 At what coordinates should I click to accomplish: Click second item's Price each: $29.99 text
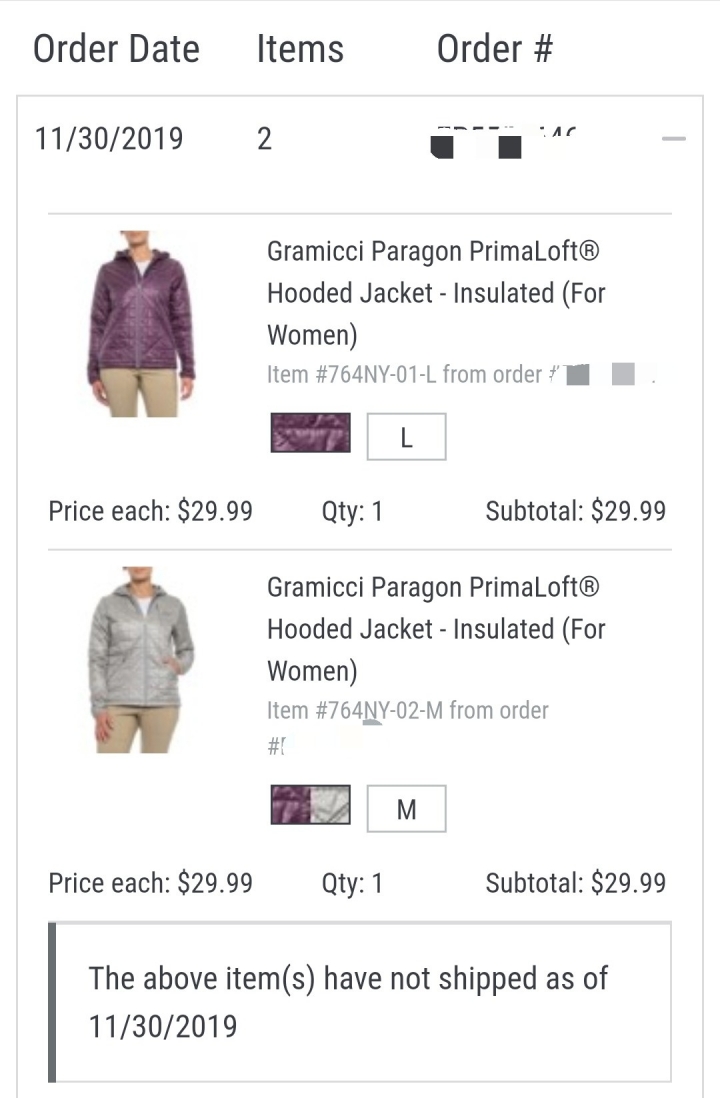click(x=151, y=883)
